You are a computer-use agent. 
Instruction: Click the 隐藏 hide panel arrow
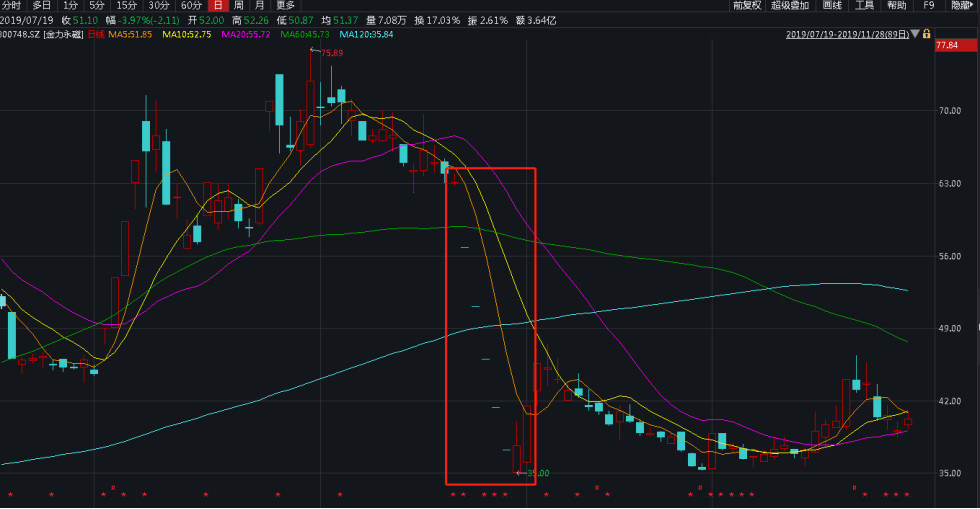pyautogui.click(x=961, y=6)
